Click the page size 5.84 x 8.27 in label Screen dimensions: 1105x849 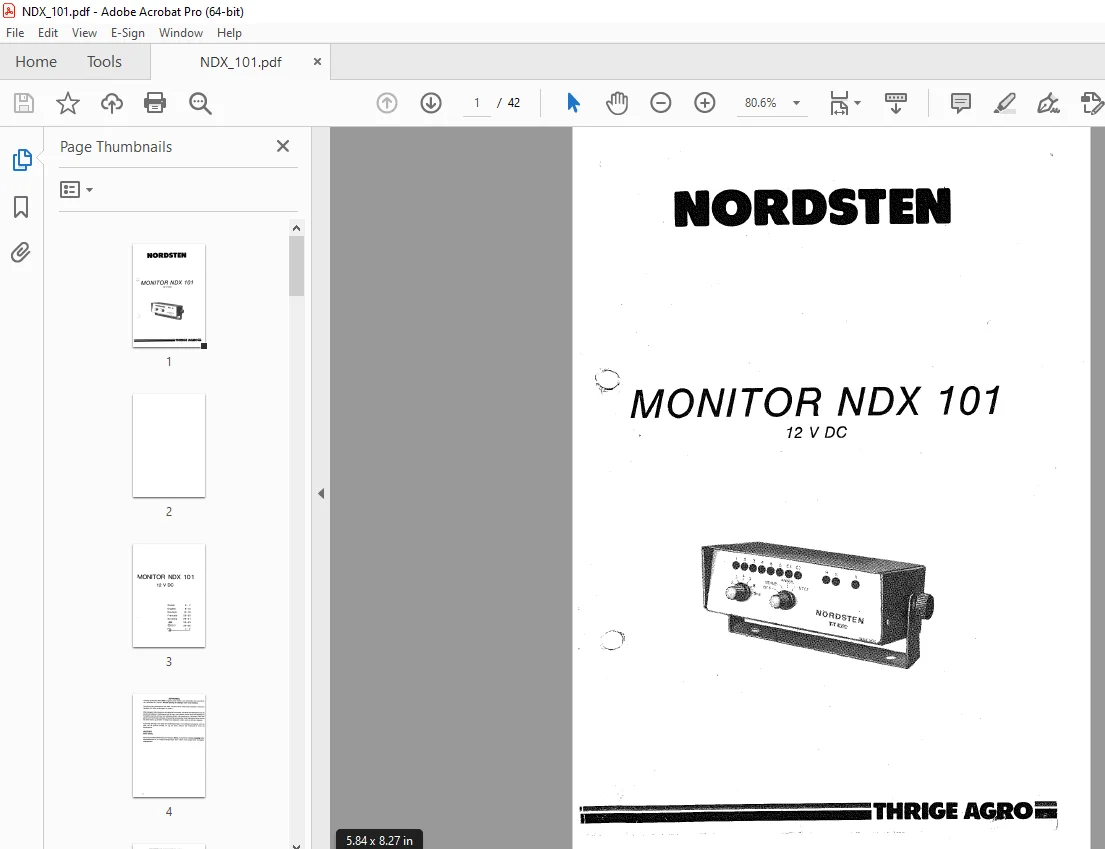pos(379,840)
